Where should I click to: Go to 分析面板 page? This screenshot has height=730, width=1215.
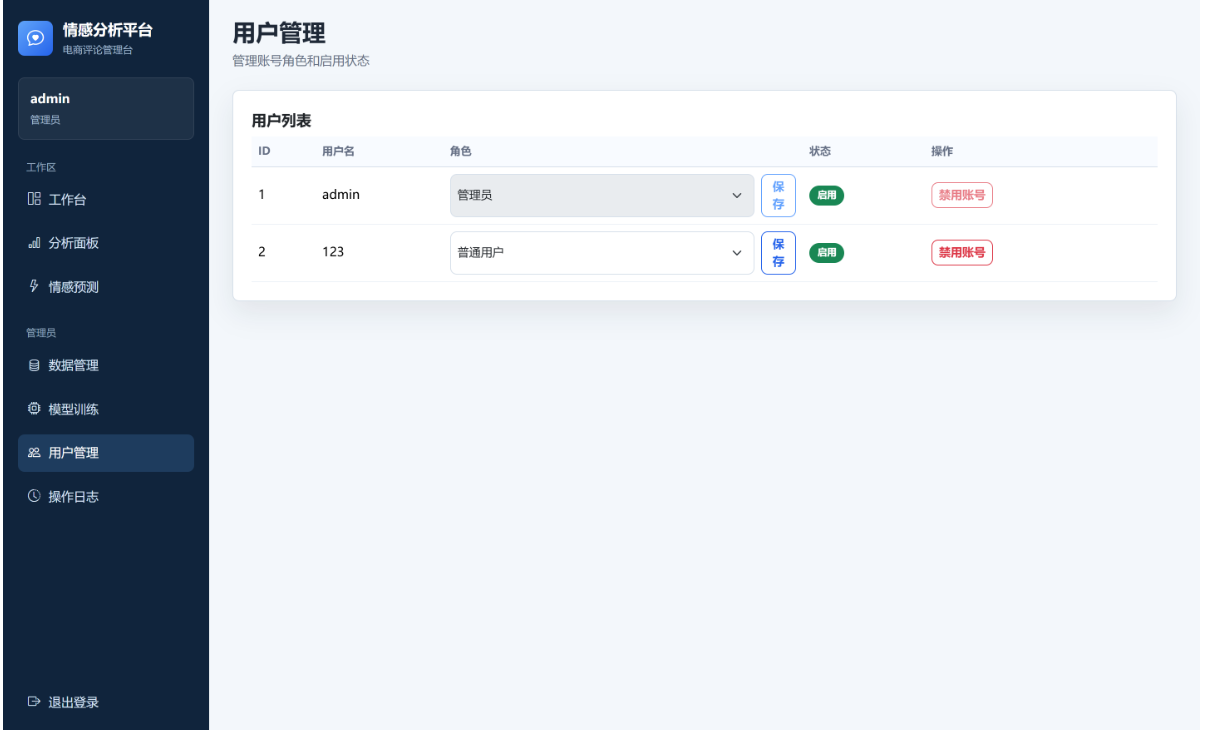pos(106,243)
